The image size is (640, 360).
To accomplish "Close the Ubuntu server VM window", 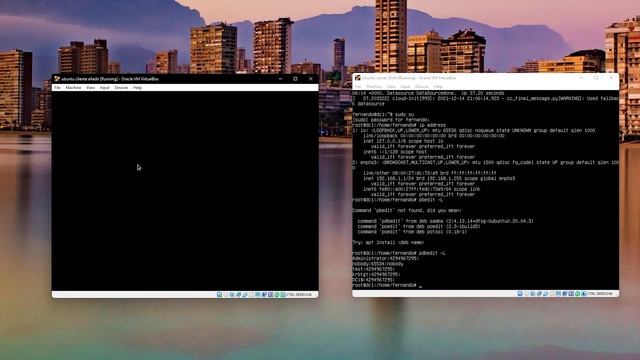I will (x=611, y=78).
